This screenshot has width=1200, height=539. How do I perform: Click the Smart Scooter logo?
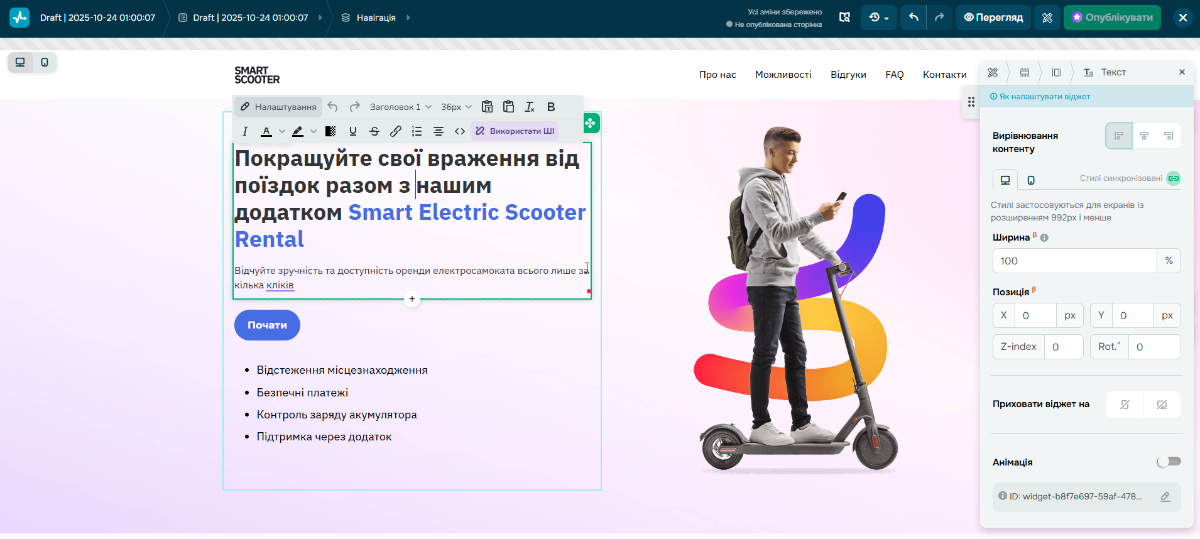tap(257, 75)
